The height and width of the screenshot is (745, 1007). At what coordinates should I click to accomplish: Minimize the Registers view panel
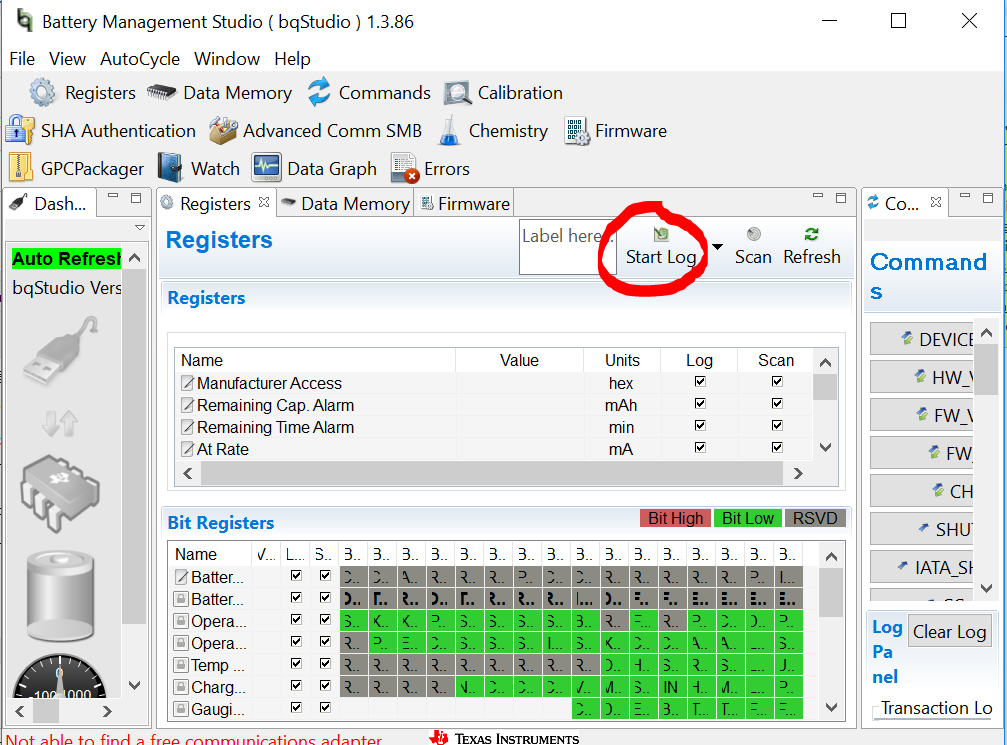(x=818, y=195)
